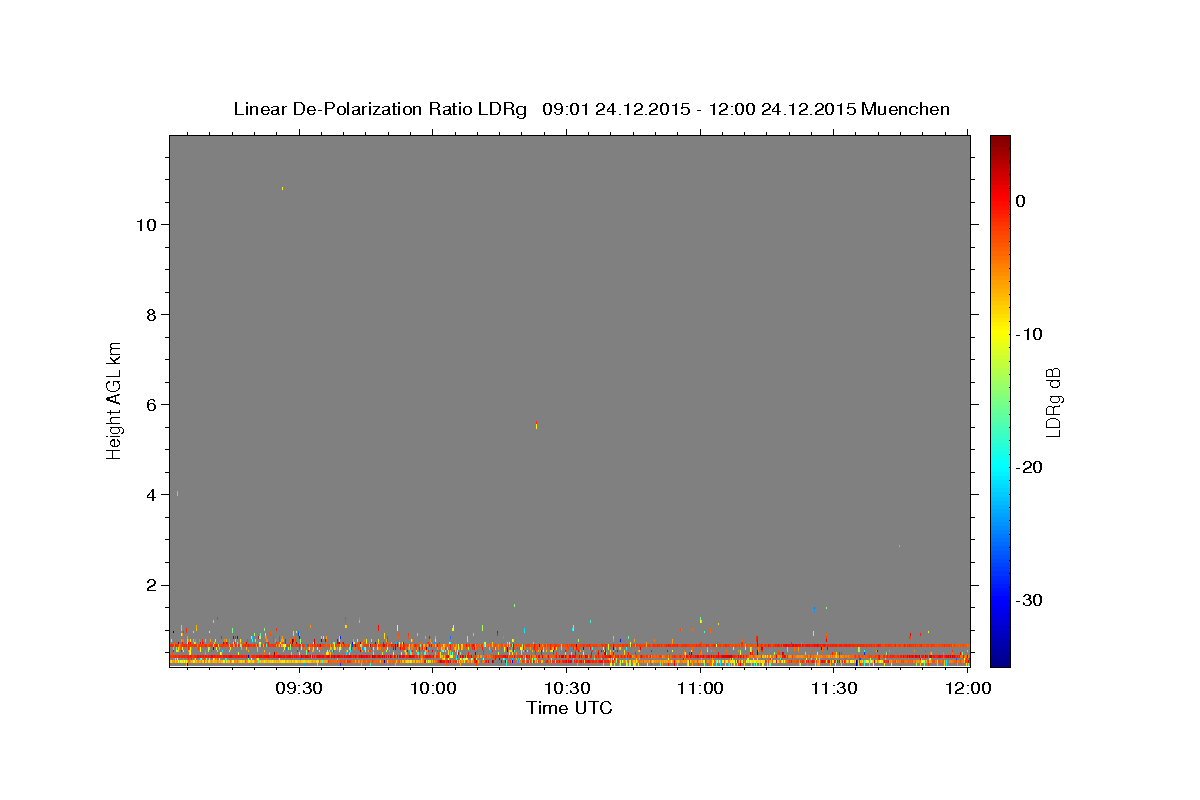
Task: Click the 10:00 time tick label
Action: [433, 688]
